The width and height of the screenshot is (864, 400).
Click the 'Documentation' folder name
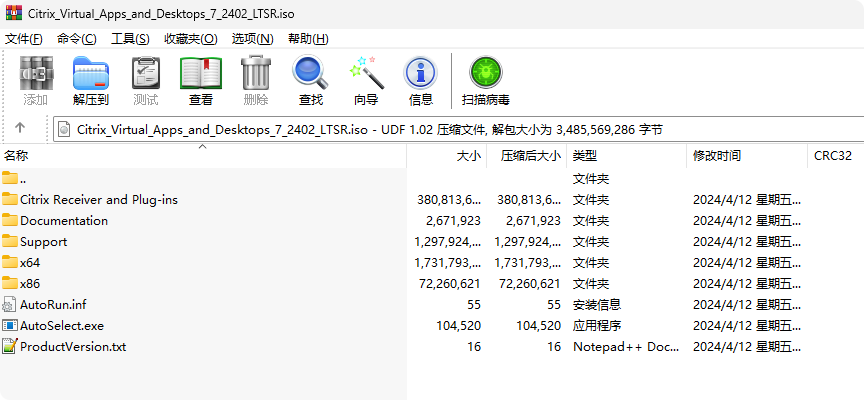tap(64, 220)
